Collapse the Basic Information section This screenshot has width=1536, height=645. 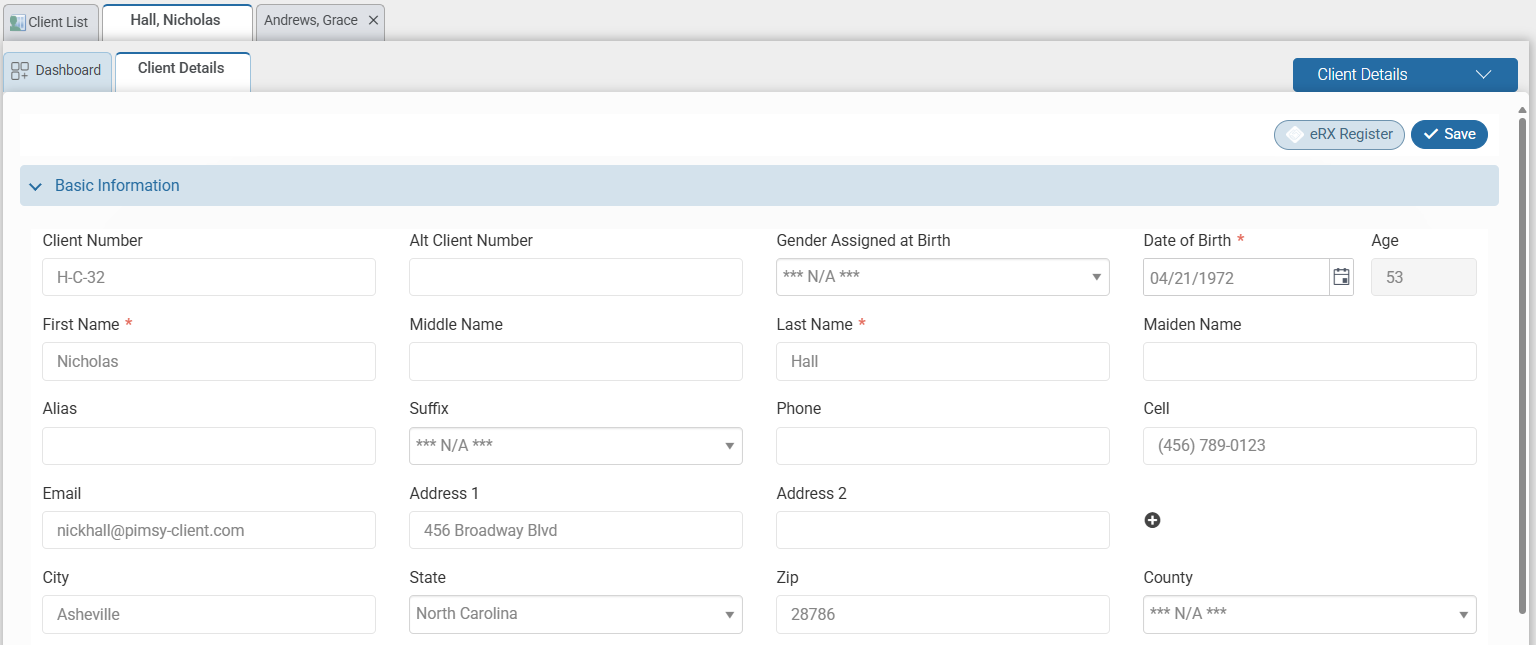35,186
